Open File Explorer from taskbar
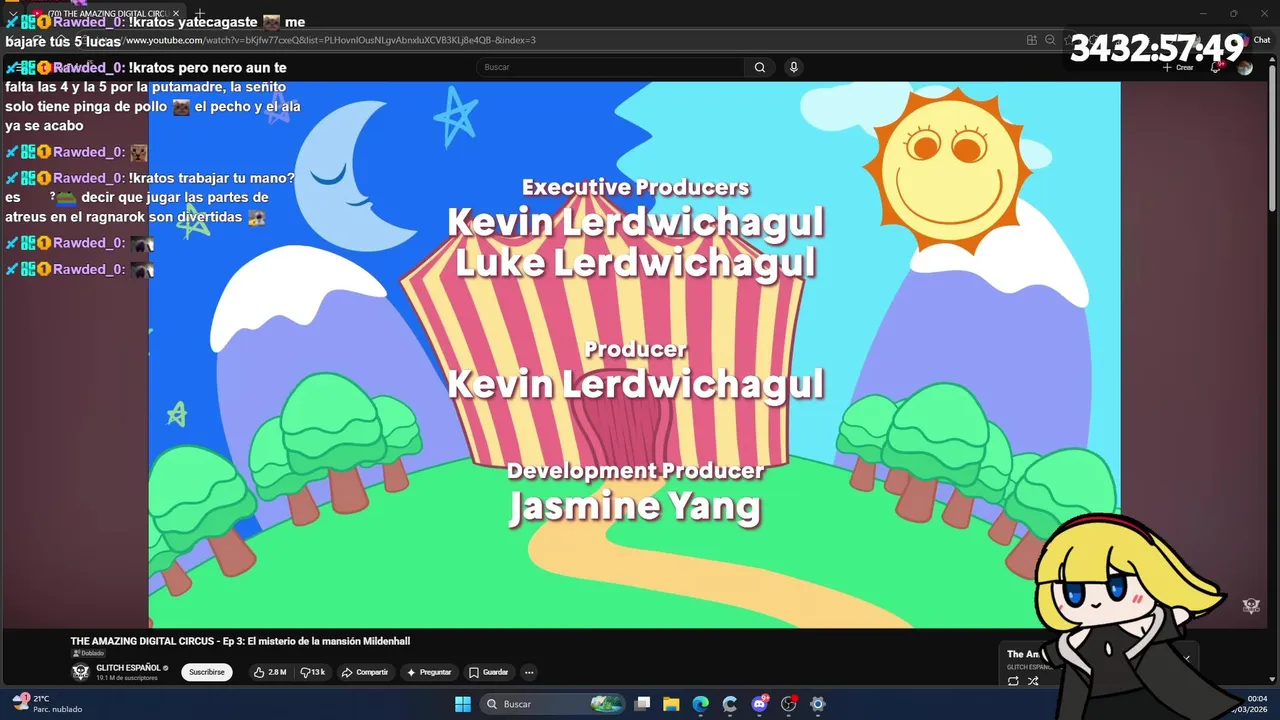The image size is (1280, 720). (x=672, y=704)
